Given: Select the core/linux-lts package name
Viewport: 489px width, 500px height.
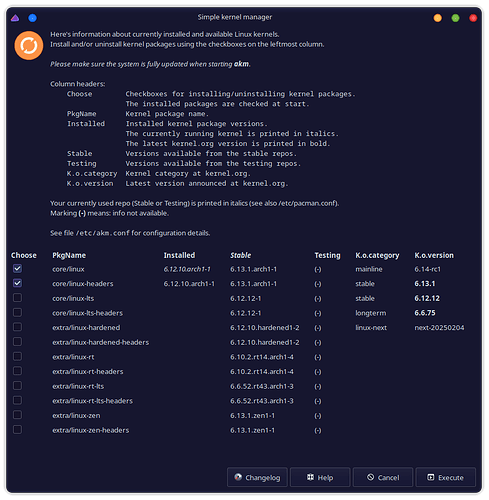Looking at the screenshot, I should click(x=73, y=298).
